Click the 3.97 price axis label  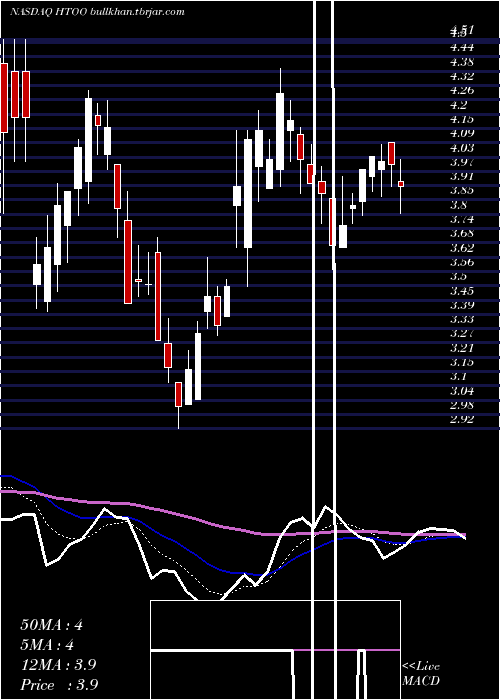click(462, 162)
